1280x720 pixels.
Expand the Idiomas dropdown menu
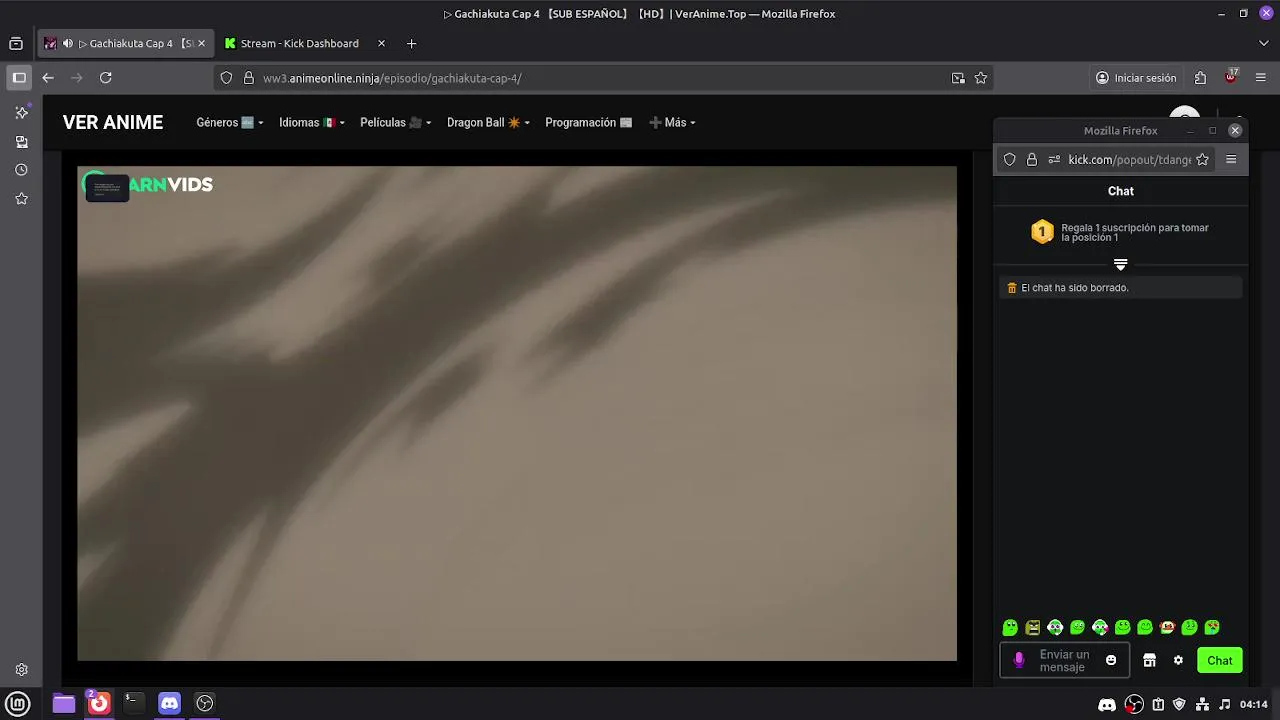312,122
